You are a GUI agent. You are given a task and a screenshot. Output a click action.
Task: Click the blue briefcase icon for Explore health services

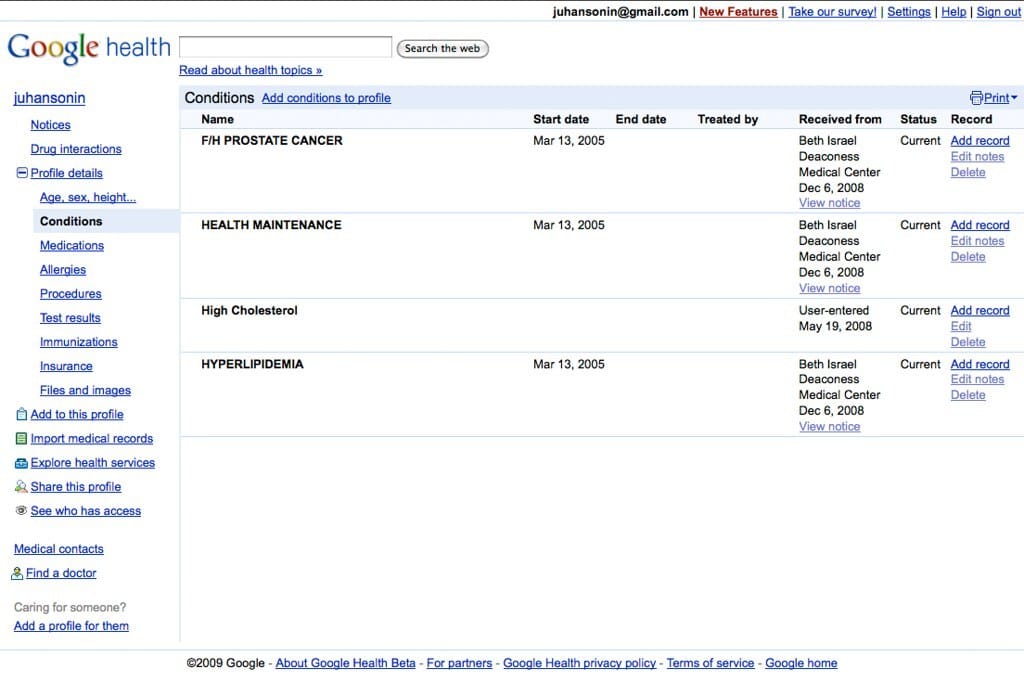pyautogui.click(x=21, y=463)
